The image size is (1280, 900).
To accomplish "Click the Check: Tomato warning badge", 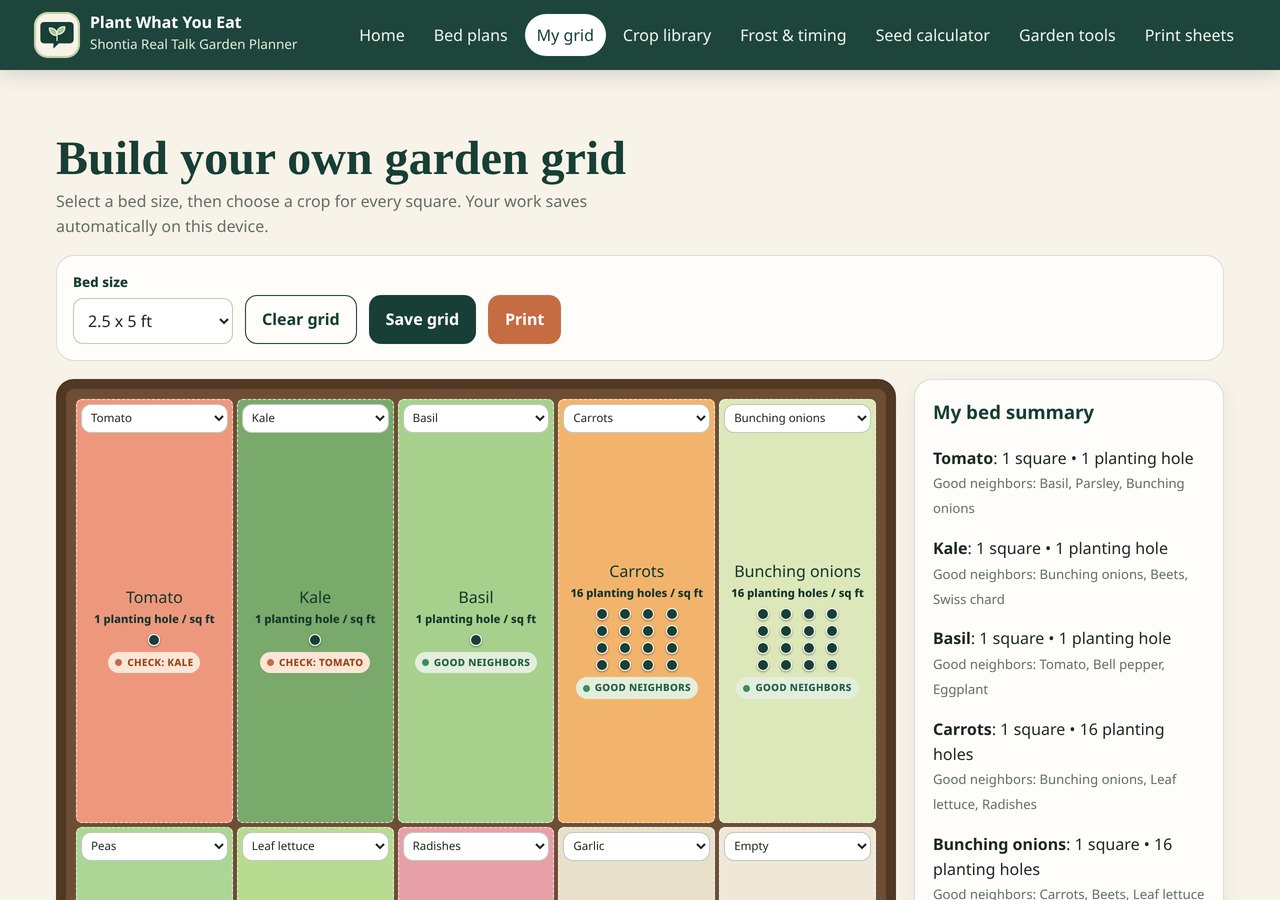I will click(315, 662).
